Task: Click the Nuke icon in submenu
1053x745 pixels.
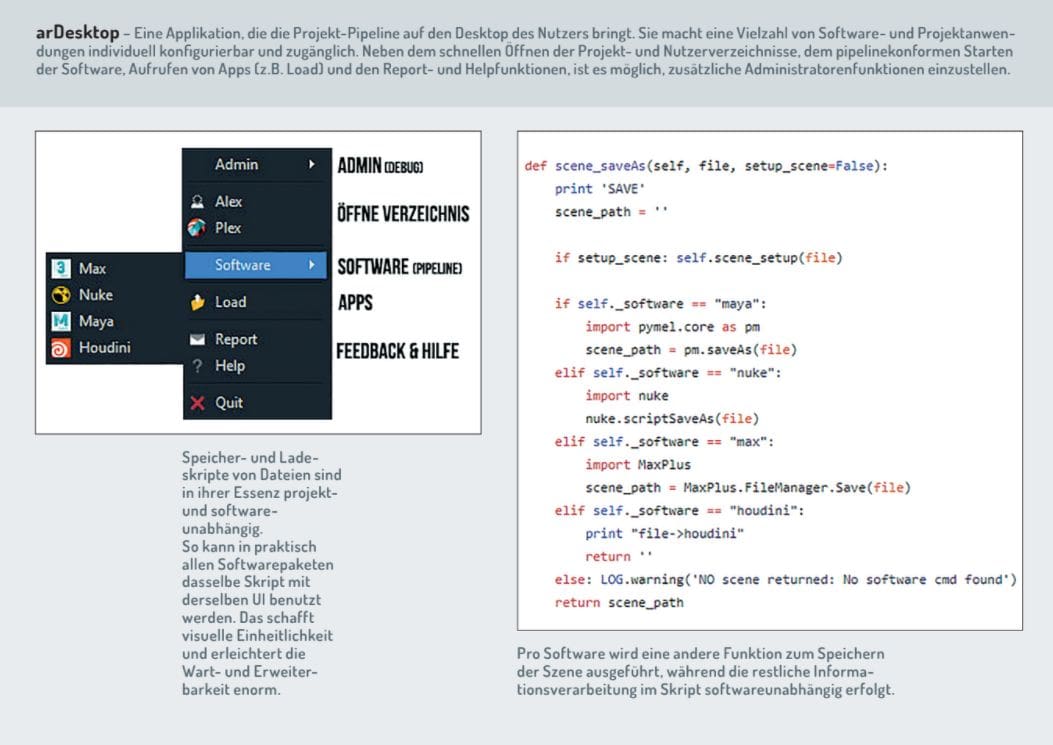Action: [x=60, y=295]
